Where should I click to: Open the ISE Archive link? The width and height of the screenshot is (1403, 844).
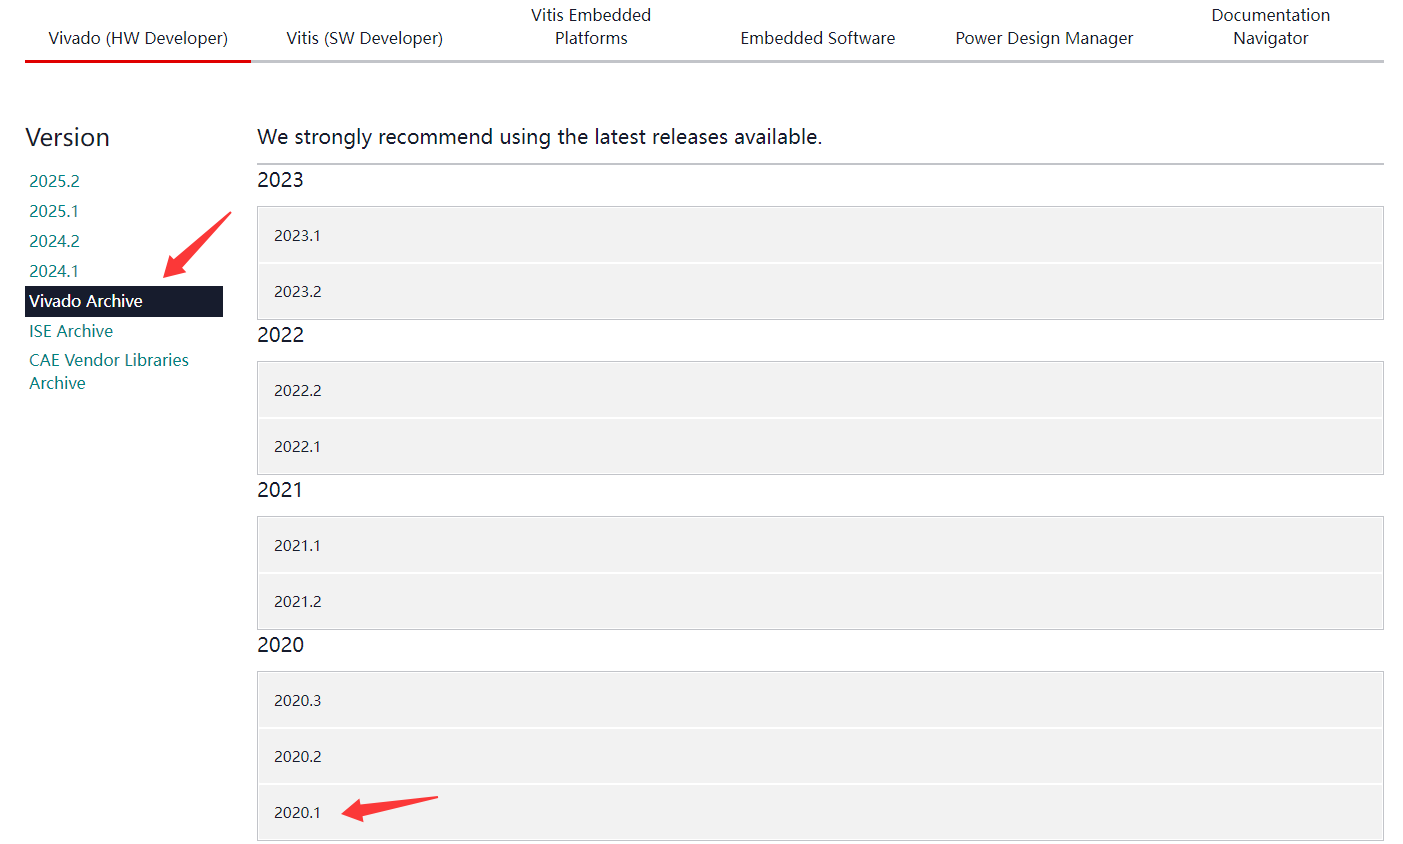71,331
